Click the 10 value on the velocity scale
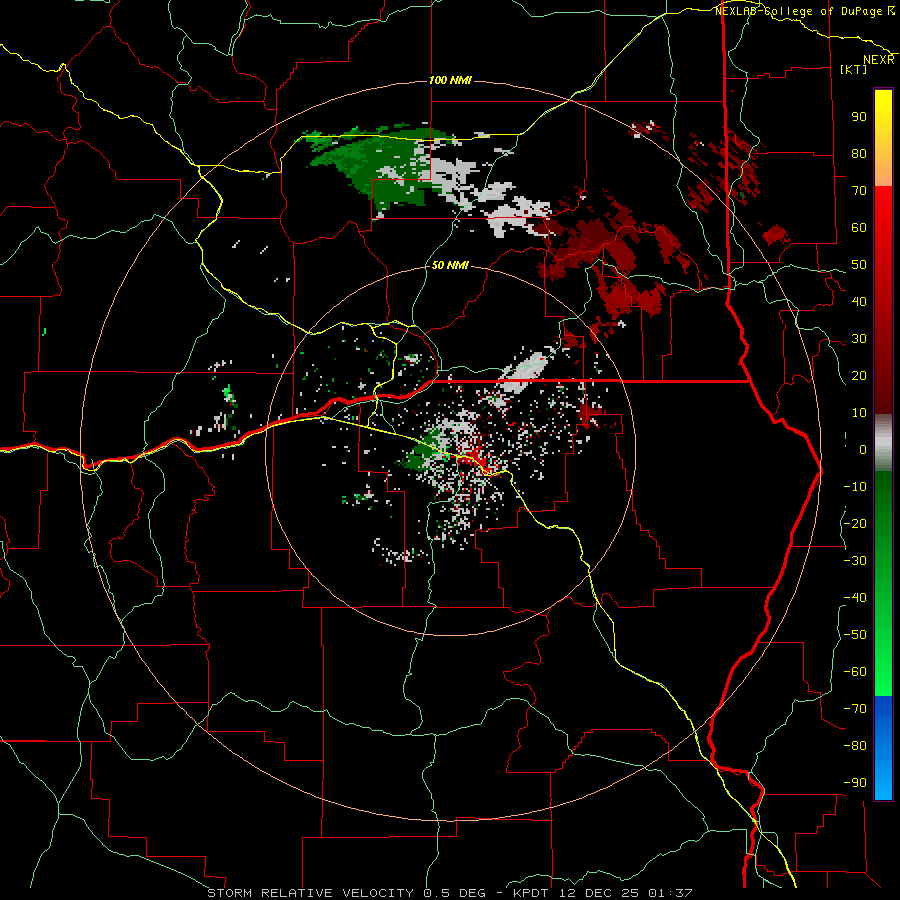Image resolution: width=900 pixels, height=900 pixels. 859,413
